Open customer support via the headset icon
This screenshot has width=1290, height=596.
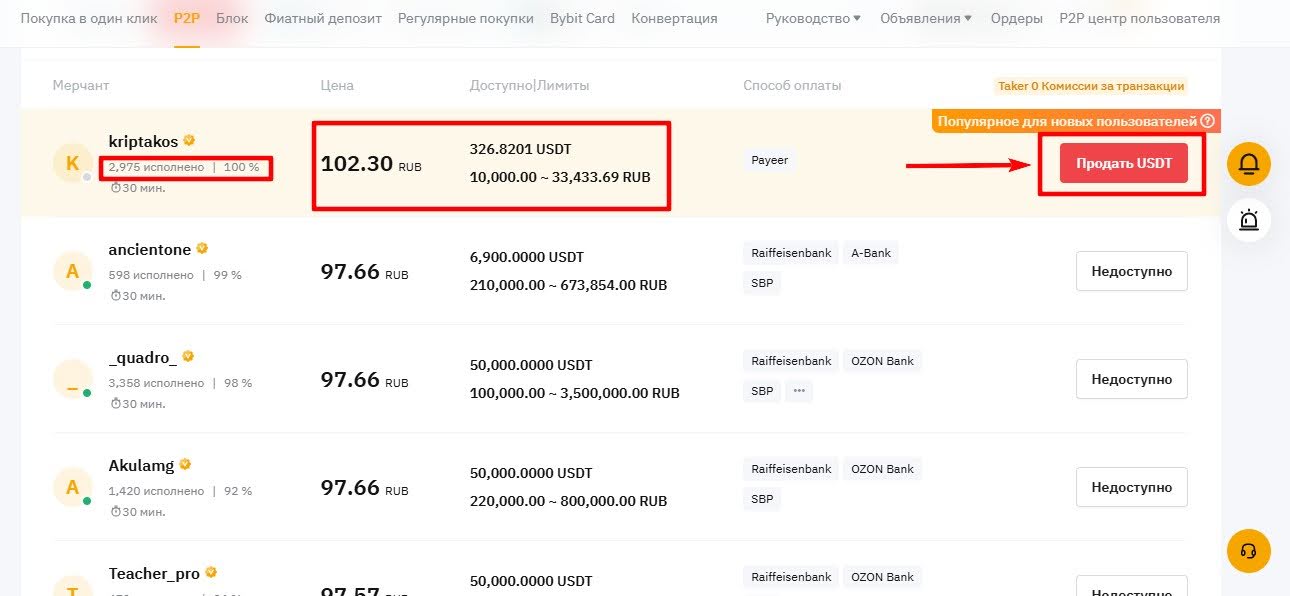tap(1248, 550)
